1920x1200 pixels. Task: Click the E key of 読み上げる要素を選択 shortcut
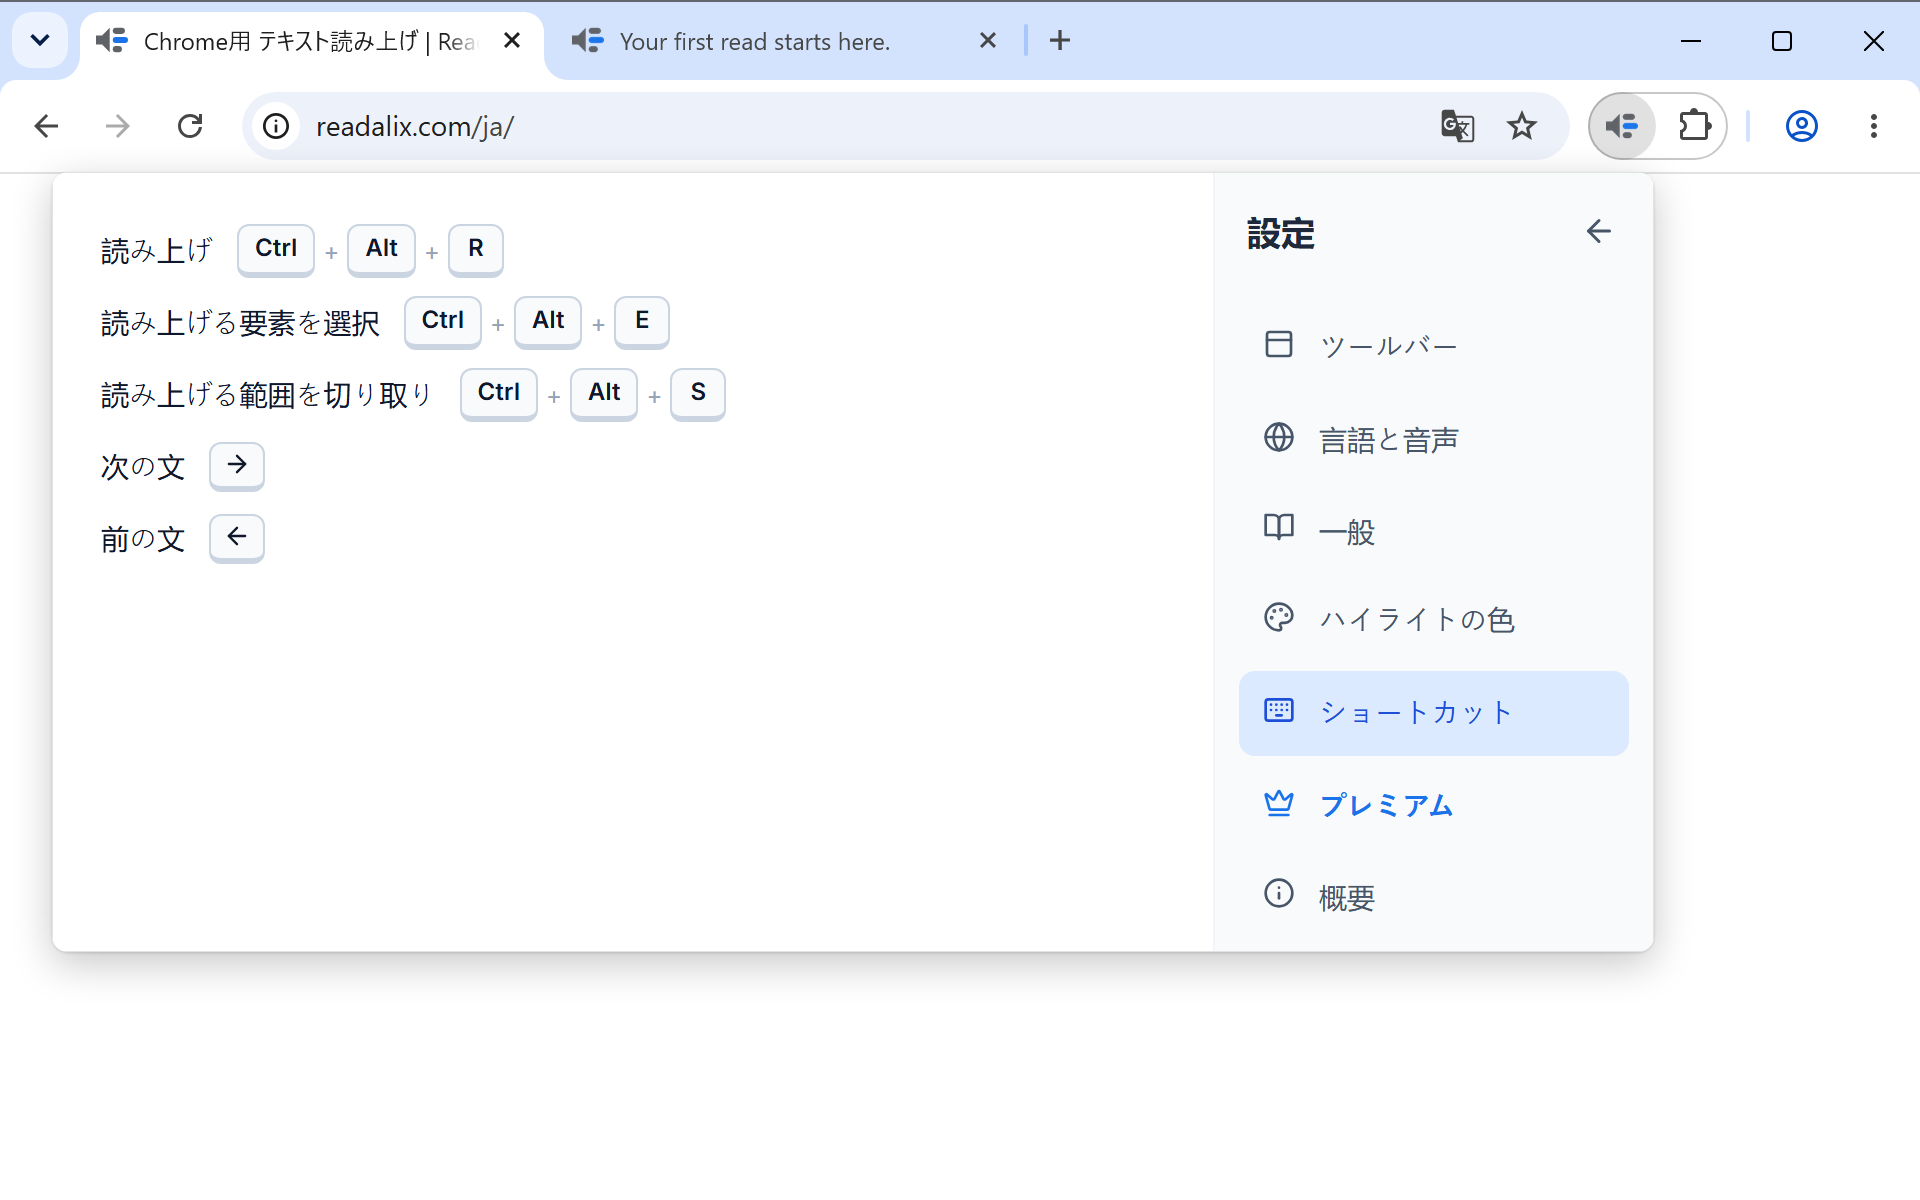pyautogui.click(x=642, y=321)
